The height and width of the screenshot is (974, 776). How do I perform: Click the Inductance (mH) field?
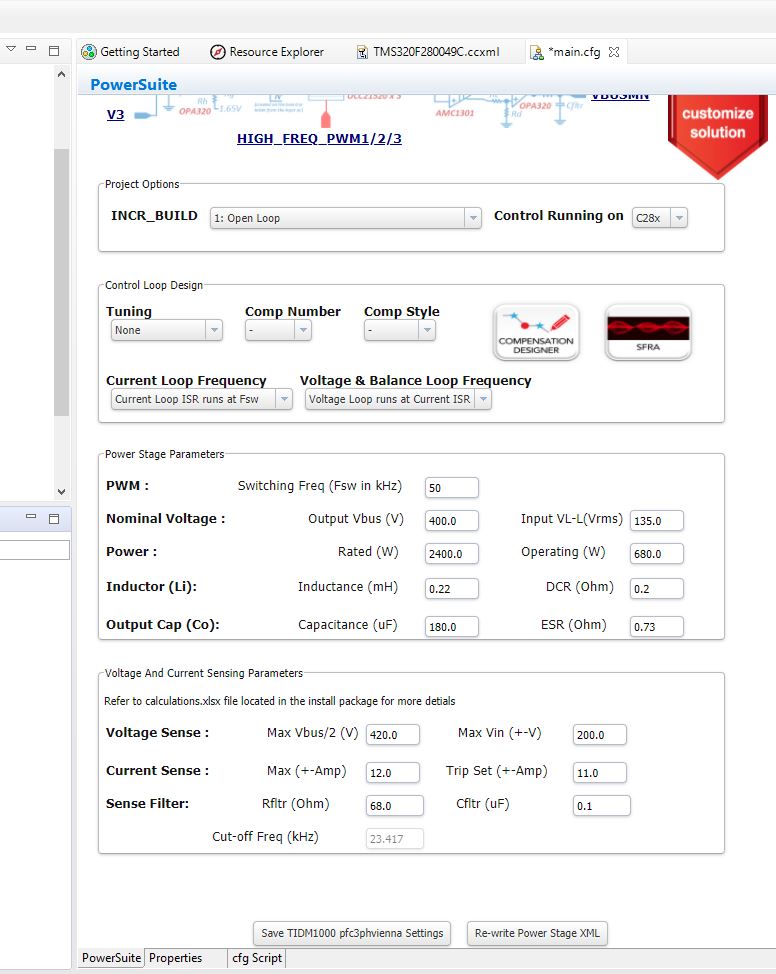452,588
